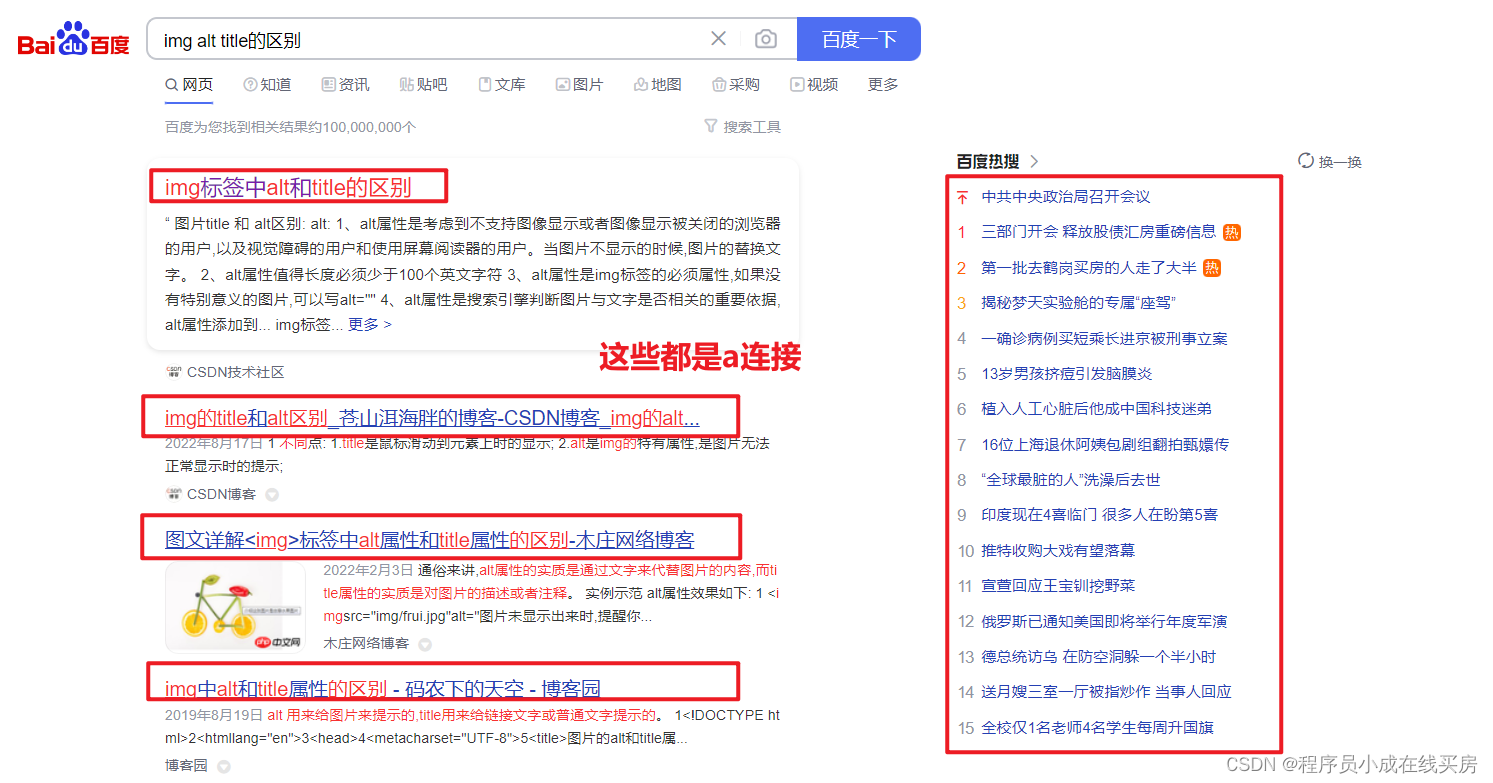Open image search camera icon
Screen dimensions: 1493x783
[x=766, y=39]
